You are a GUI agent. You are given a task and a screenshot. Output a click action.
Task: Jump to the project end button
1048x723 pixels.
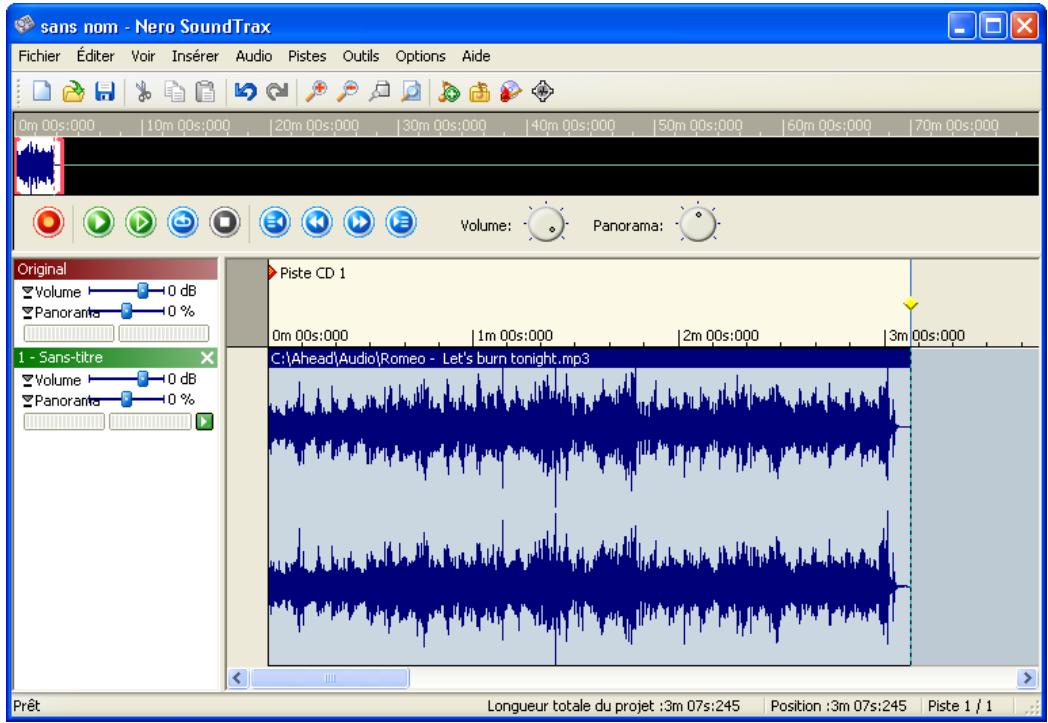[401, 223]
